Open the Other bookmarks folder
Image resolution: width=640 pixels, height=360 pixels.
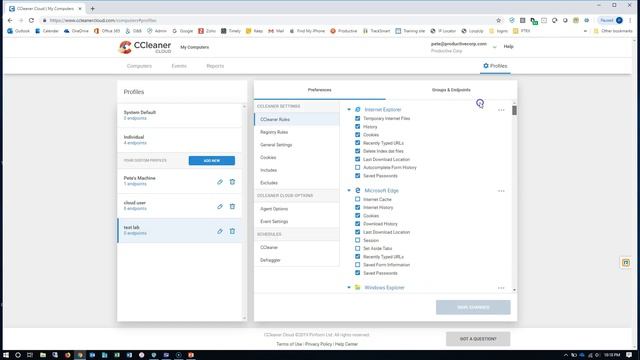[613, 31]
